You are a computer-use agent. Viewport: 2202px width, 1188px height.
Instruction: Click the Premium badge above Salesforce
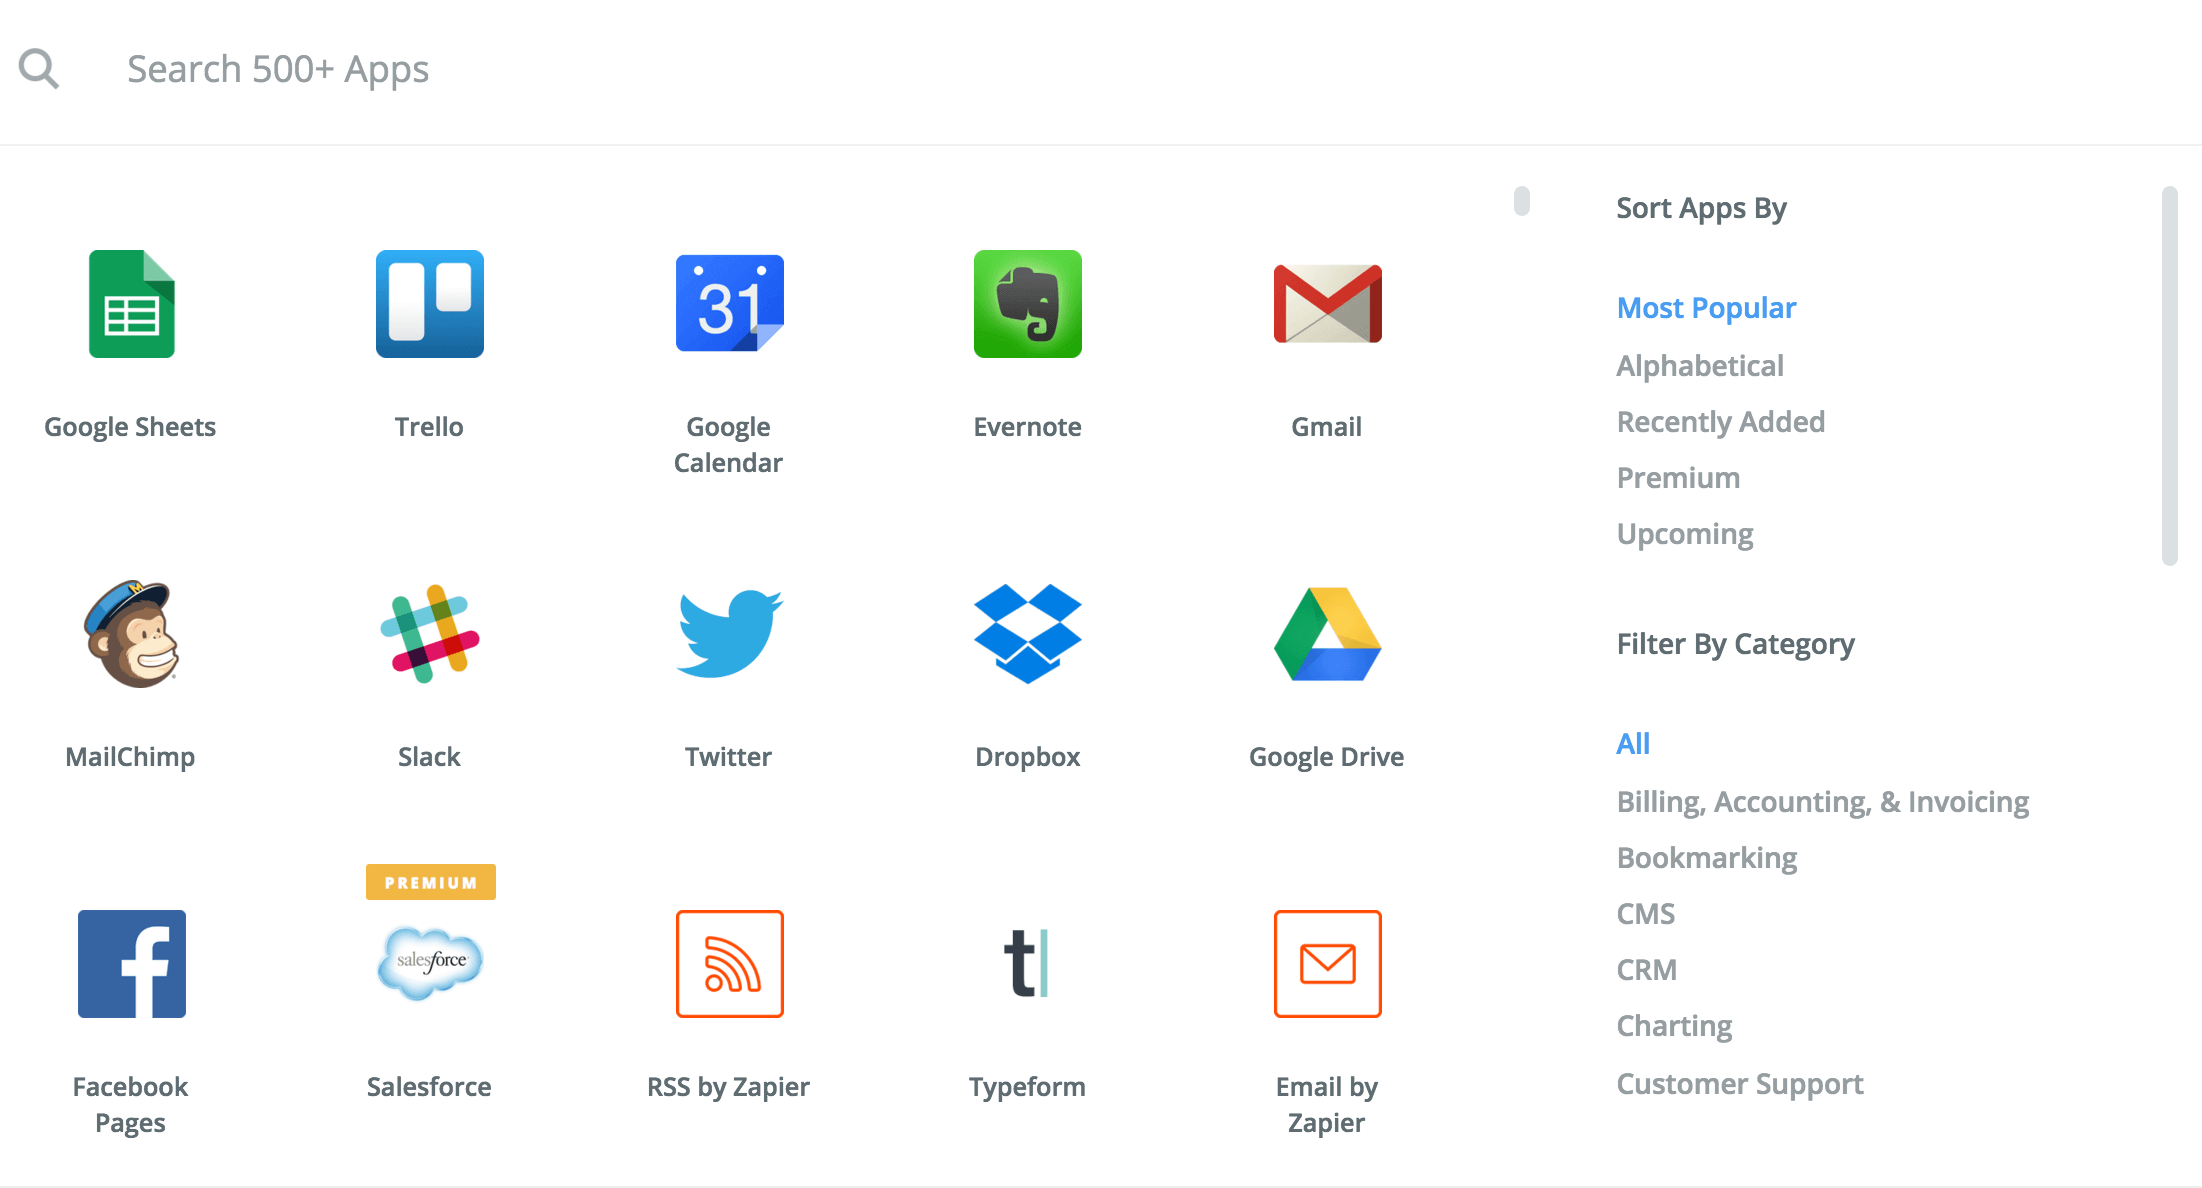[430, 882]
